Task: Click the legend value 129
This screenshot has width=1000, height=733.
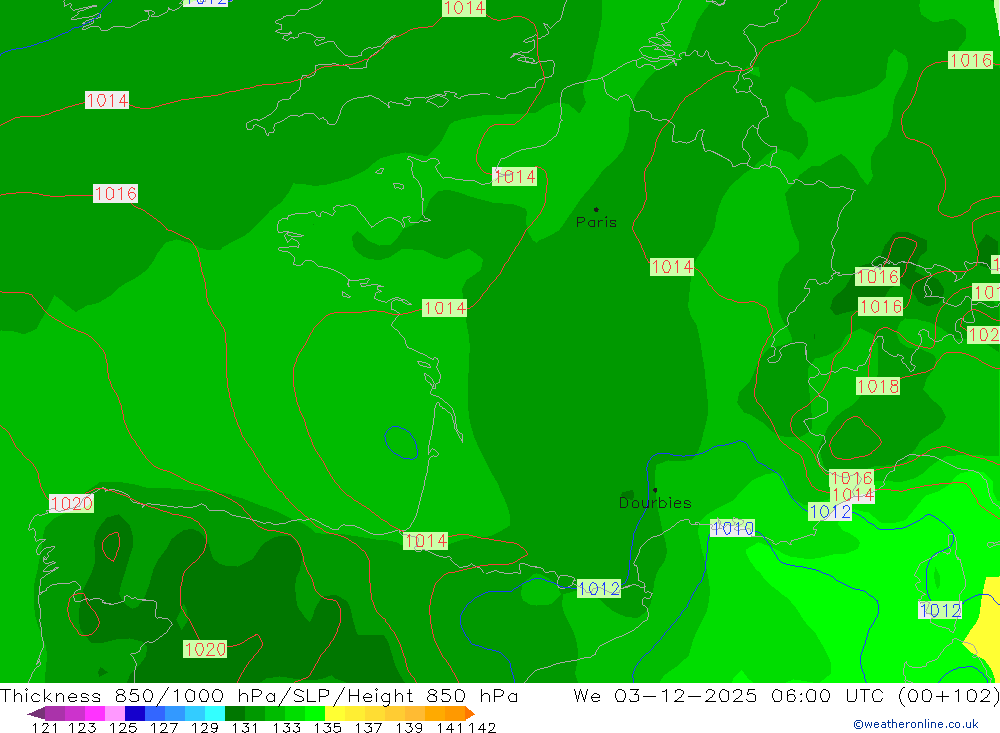Action: tap(205, 727)
